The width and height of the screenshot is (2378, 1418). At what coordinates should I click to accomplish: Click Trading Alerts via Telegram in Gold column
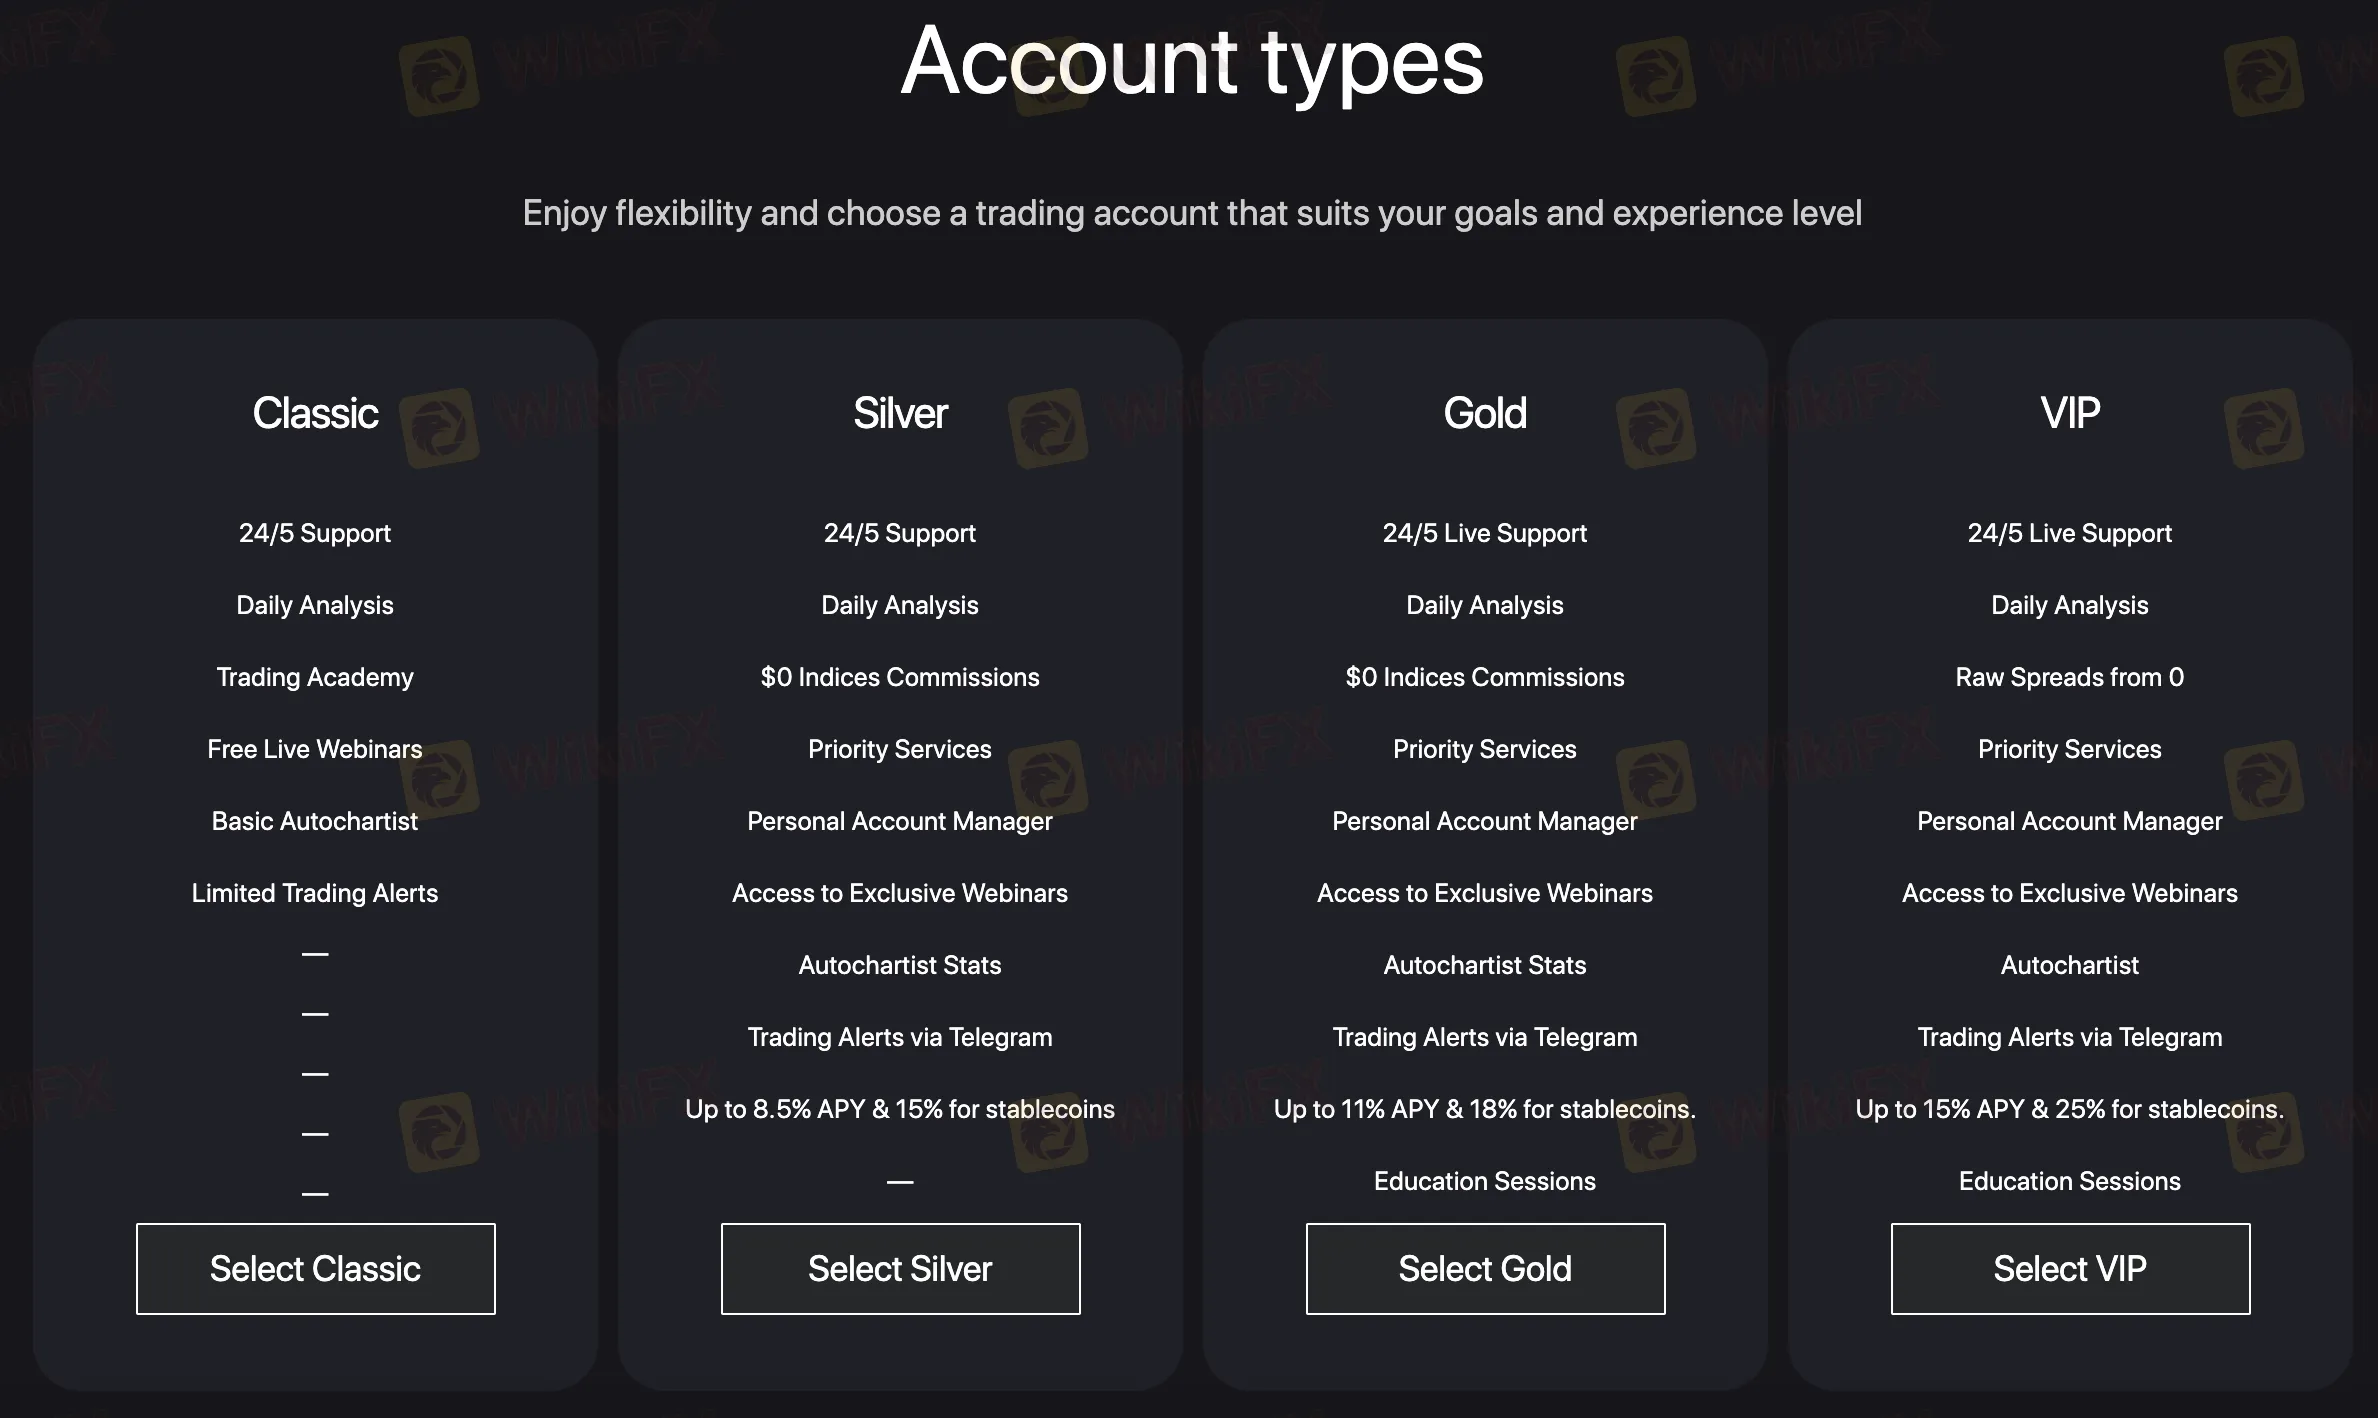pos(1484,1037)
